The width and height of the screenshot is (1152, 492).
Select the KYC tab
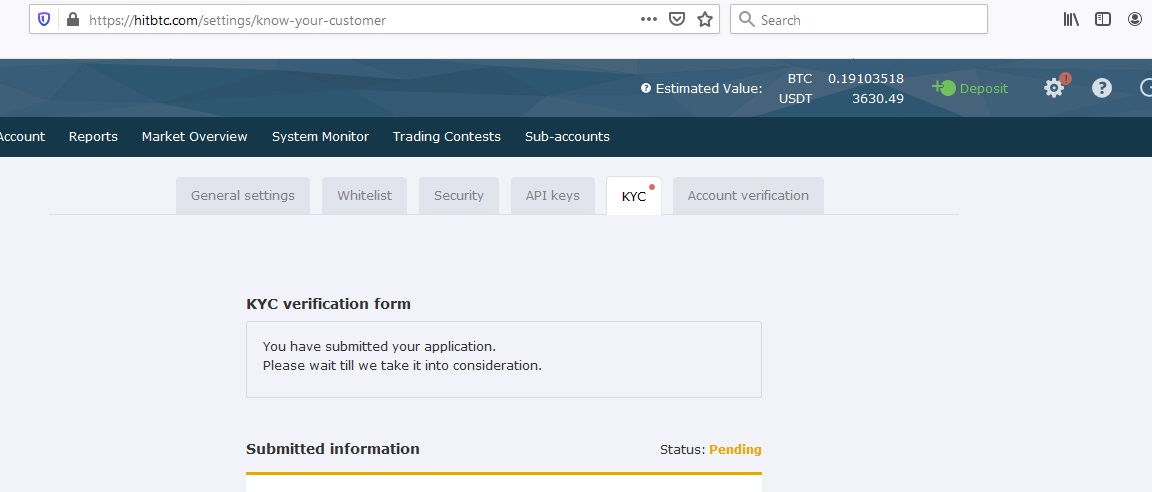pyautogui.click(x=633, y=196)
